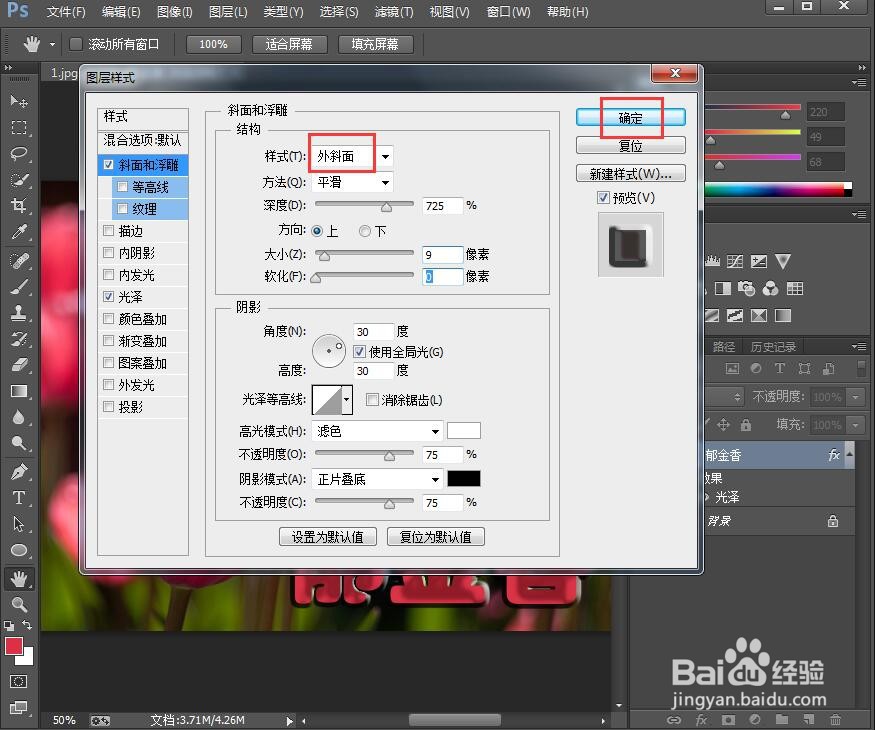This screenshot has width=875, height=730.
Task: Change screen mode icon in toolbox
Action: [x=18, y=708]
